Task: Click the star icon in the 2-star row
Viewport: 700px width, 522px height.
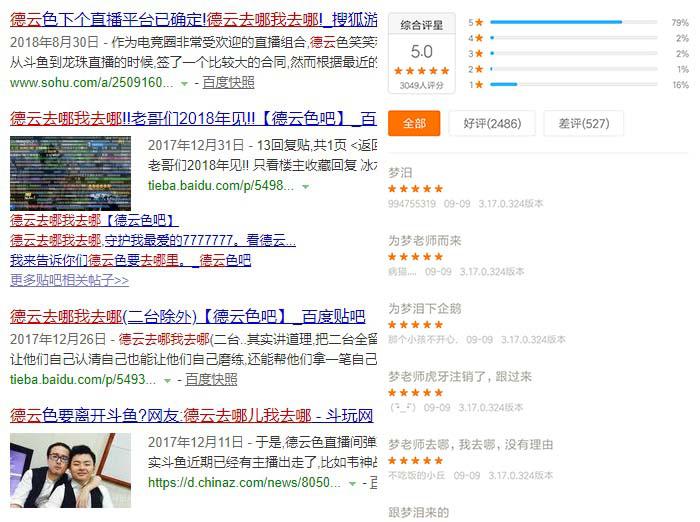Action: click(479, 69)
